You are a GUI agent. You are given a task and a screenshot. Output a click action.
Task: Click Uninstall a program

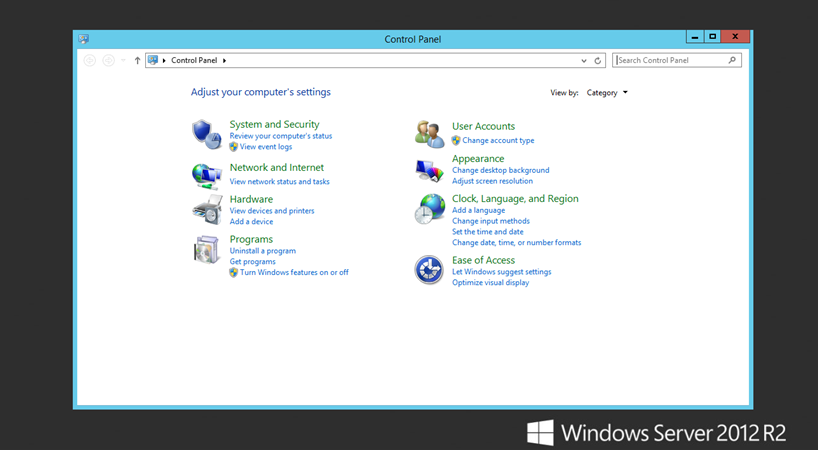point(263,251)
